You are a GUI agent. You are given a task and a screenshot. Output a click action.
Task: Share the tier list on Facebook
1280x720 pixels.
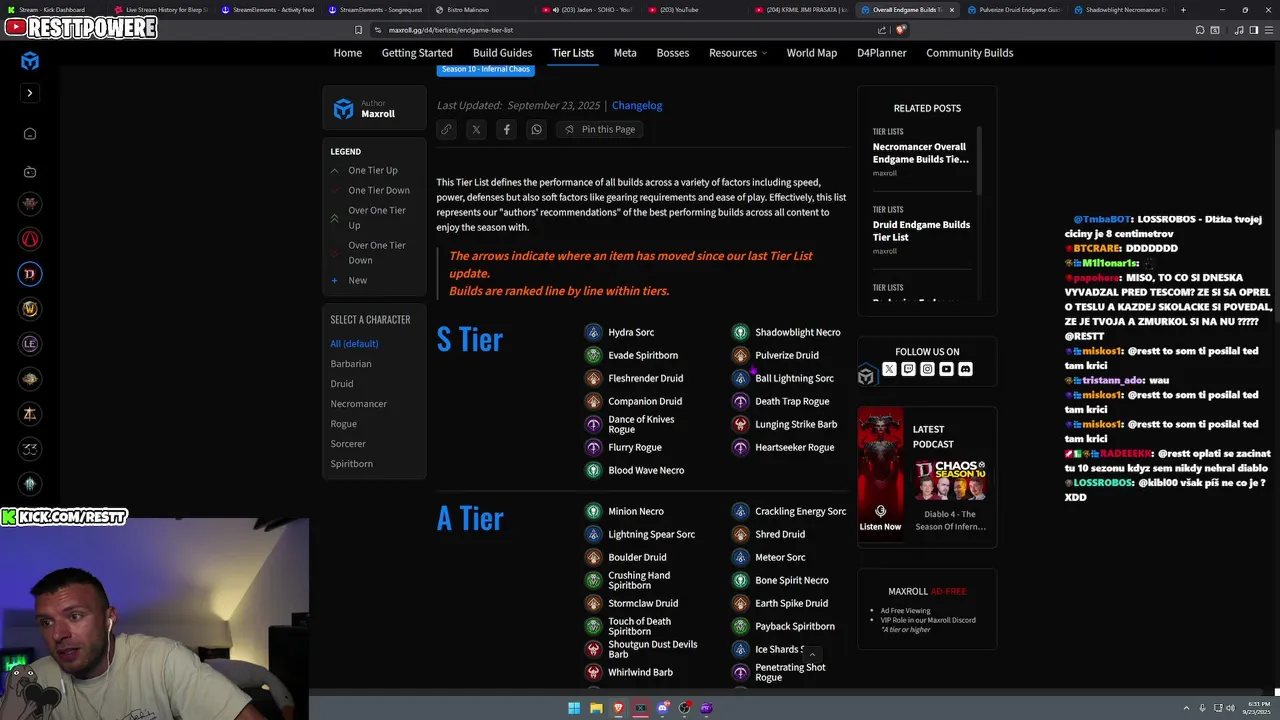(506, 129)
